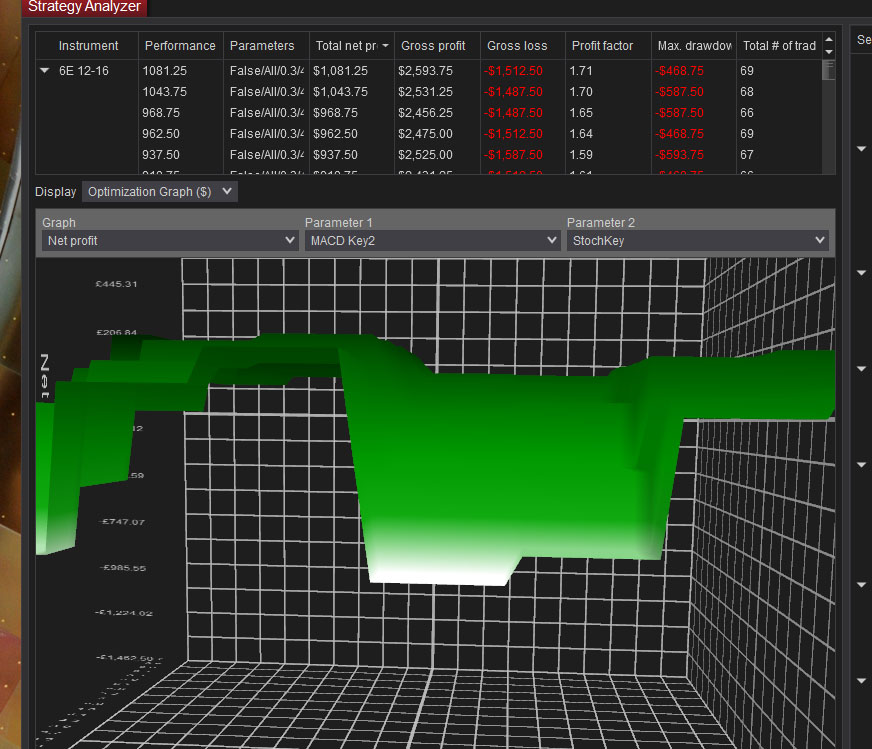Select the performance value 1081.25
The image size is (872, 749).
click(x=164, y=71)
